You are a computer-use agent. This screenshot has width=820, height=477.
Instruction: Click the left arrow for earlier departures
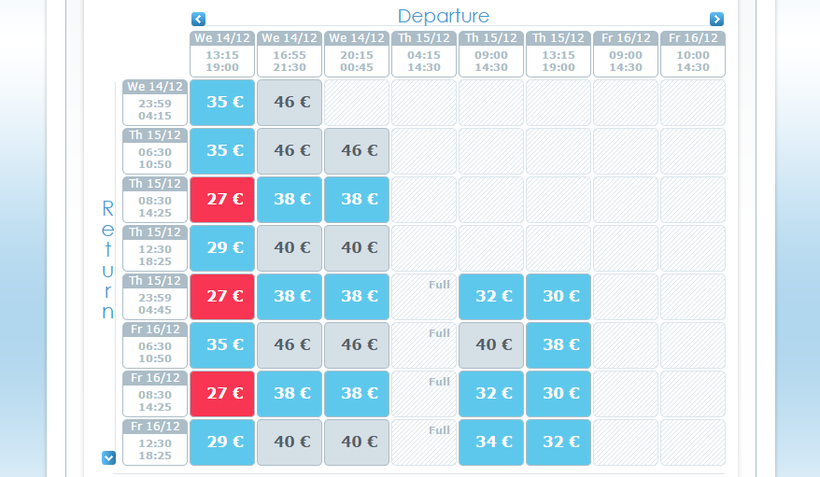(x=198, y=19)
